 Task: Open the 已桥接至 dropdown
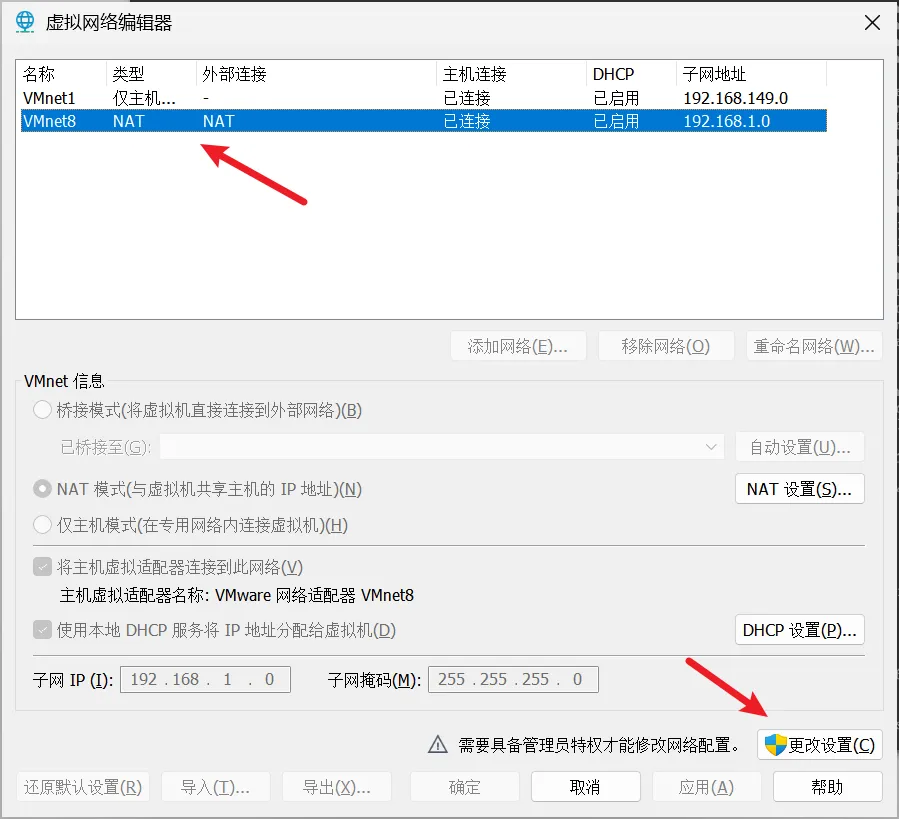[442, 447]
